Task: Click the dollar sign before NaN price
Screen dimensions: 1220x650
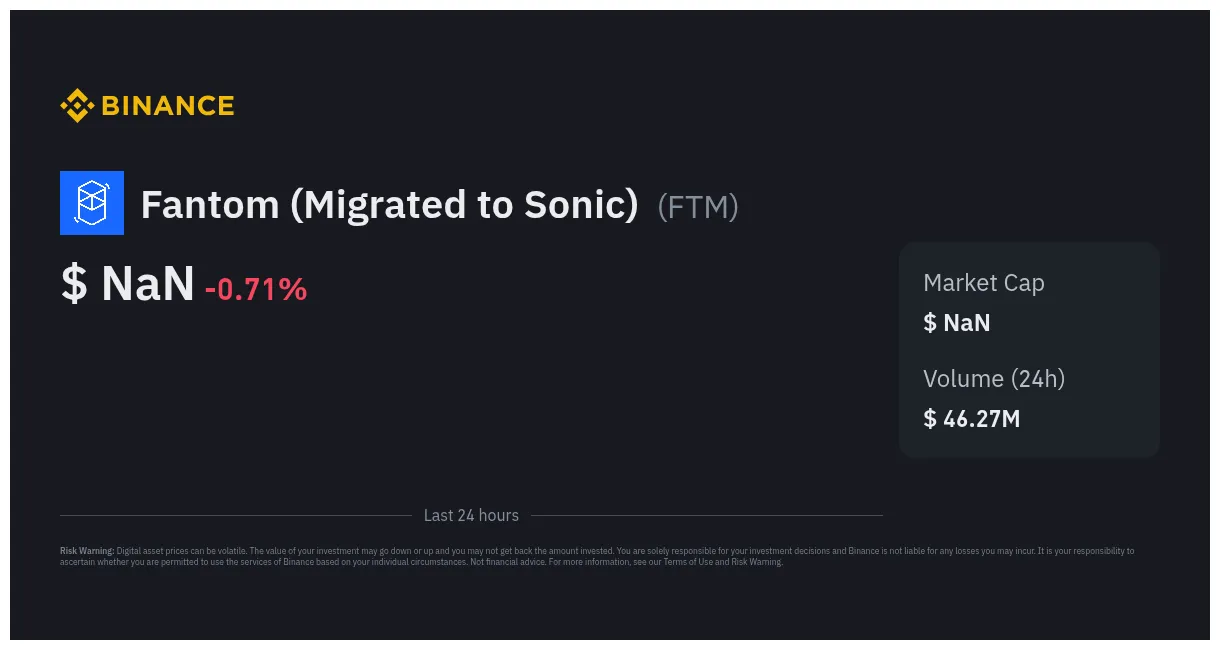Action: (74, 284)
